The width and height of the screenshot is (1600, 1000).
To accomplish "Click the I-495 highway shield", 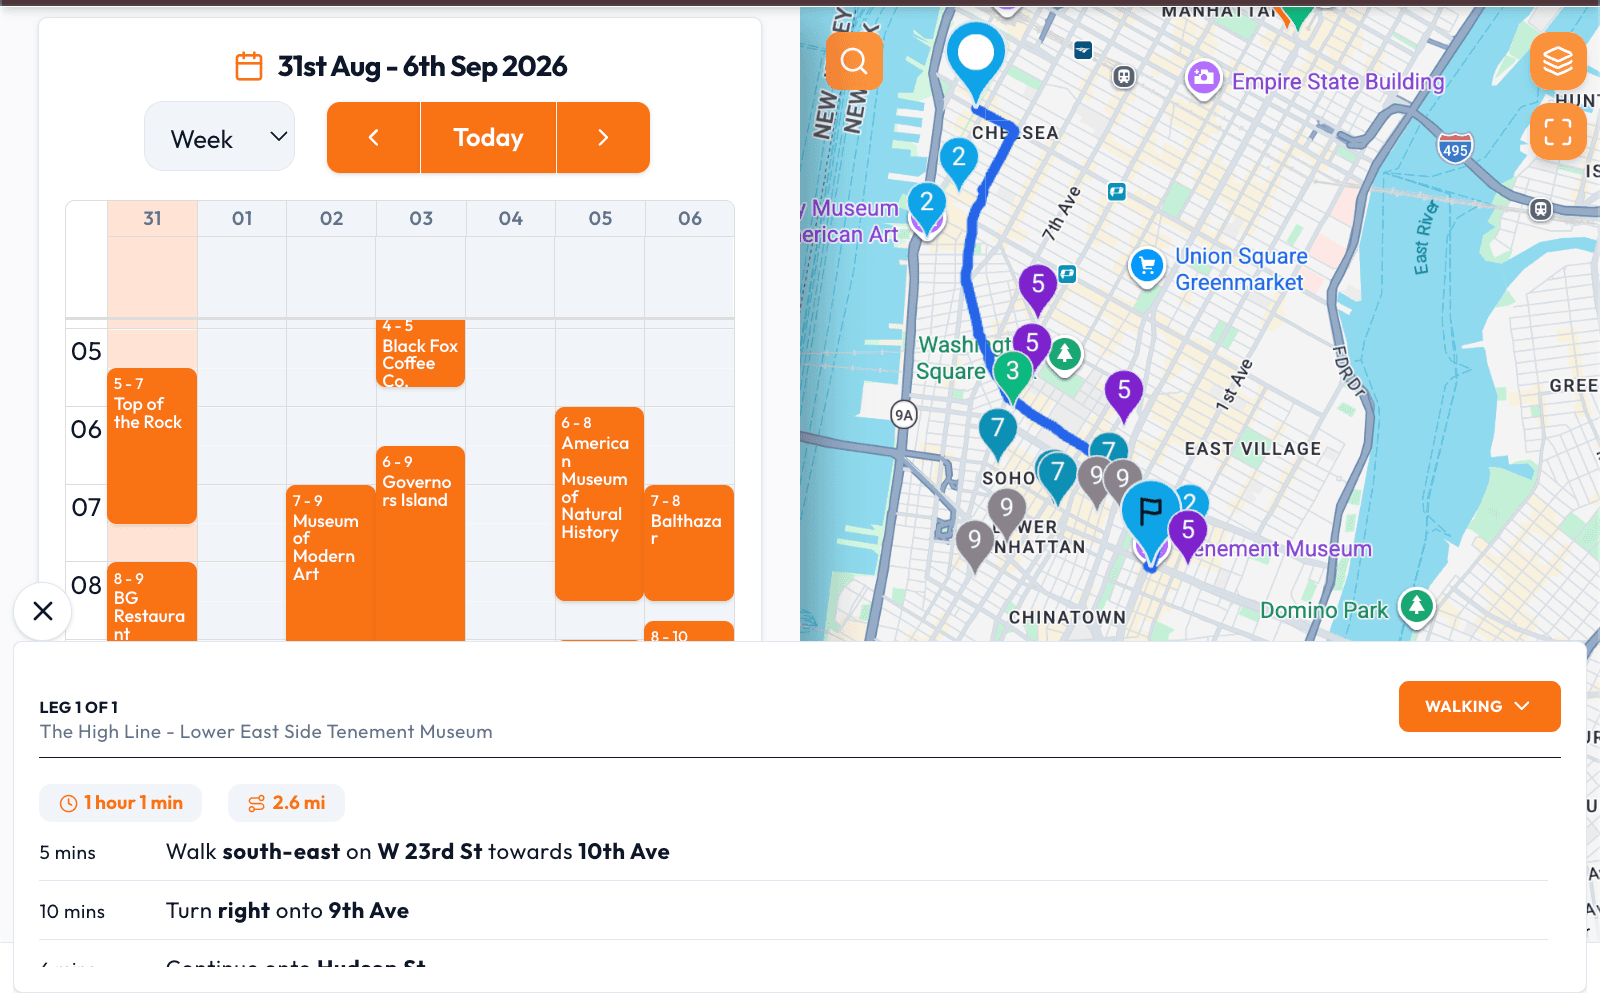I will [x=1455, y=148].
